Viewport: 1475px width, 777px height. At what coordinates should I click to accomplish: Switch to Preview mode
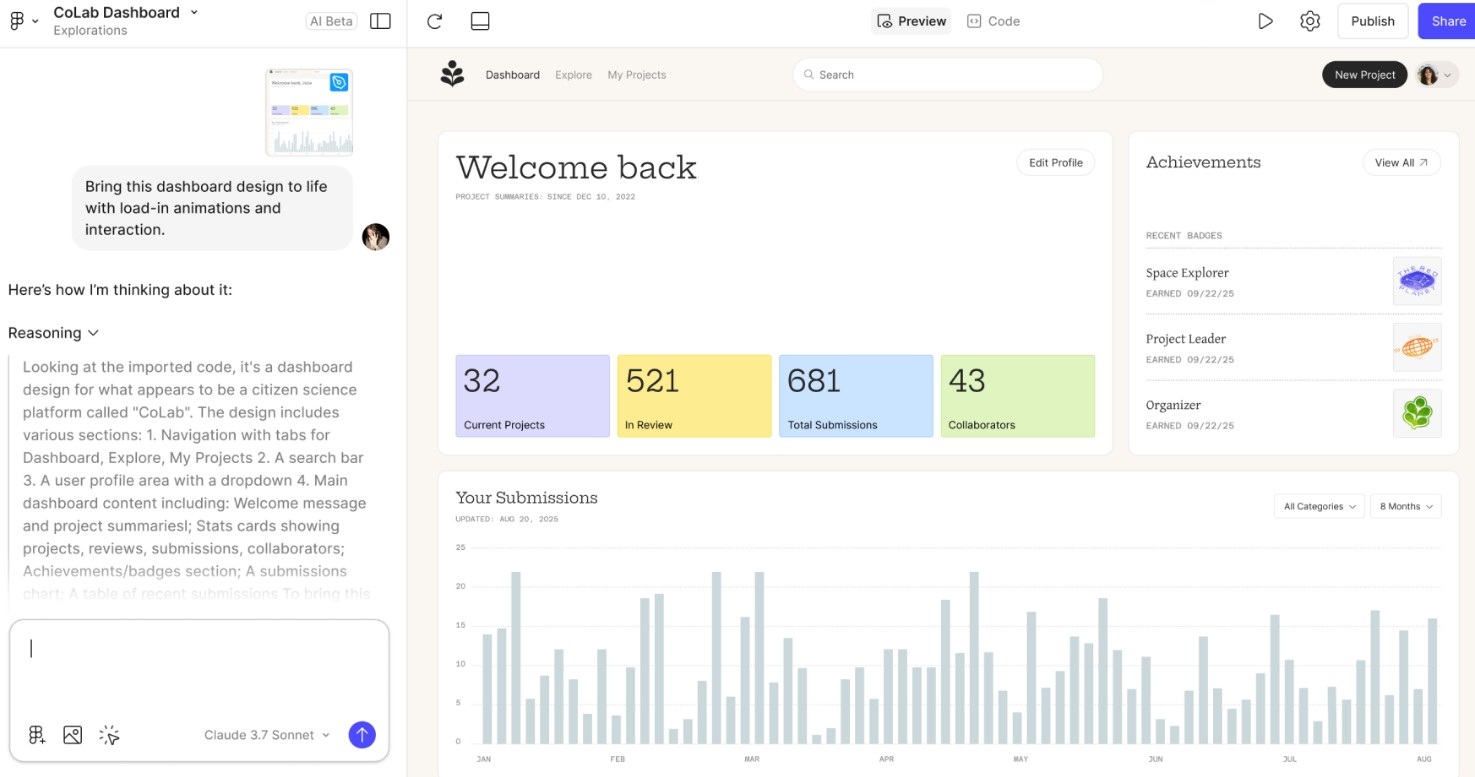910,21
